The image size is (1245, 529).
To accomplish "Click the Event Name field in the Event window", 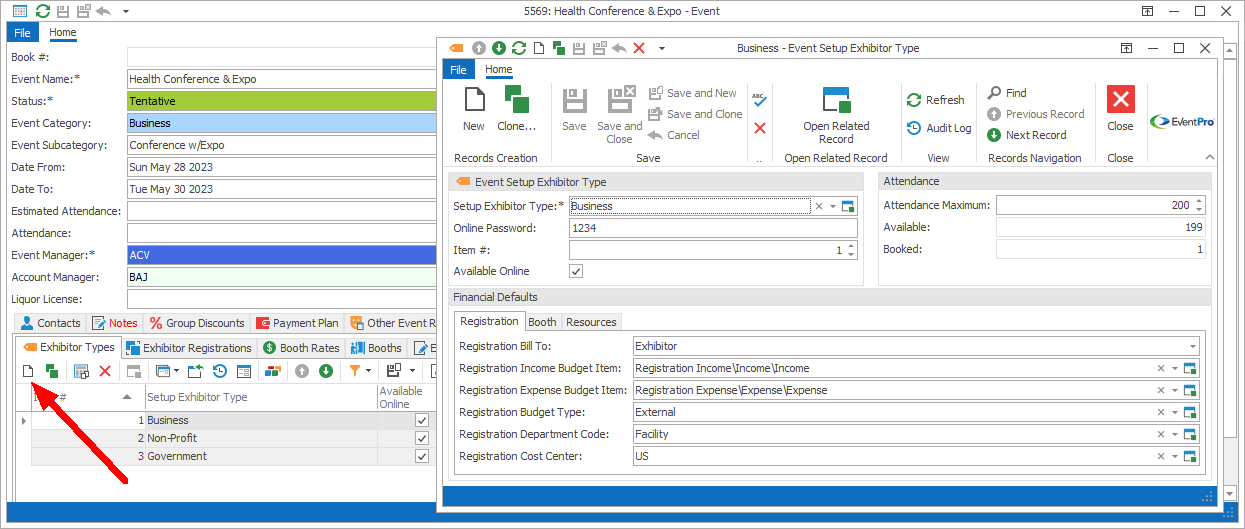I will click(x=283, y=79).
